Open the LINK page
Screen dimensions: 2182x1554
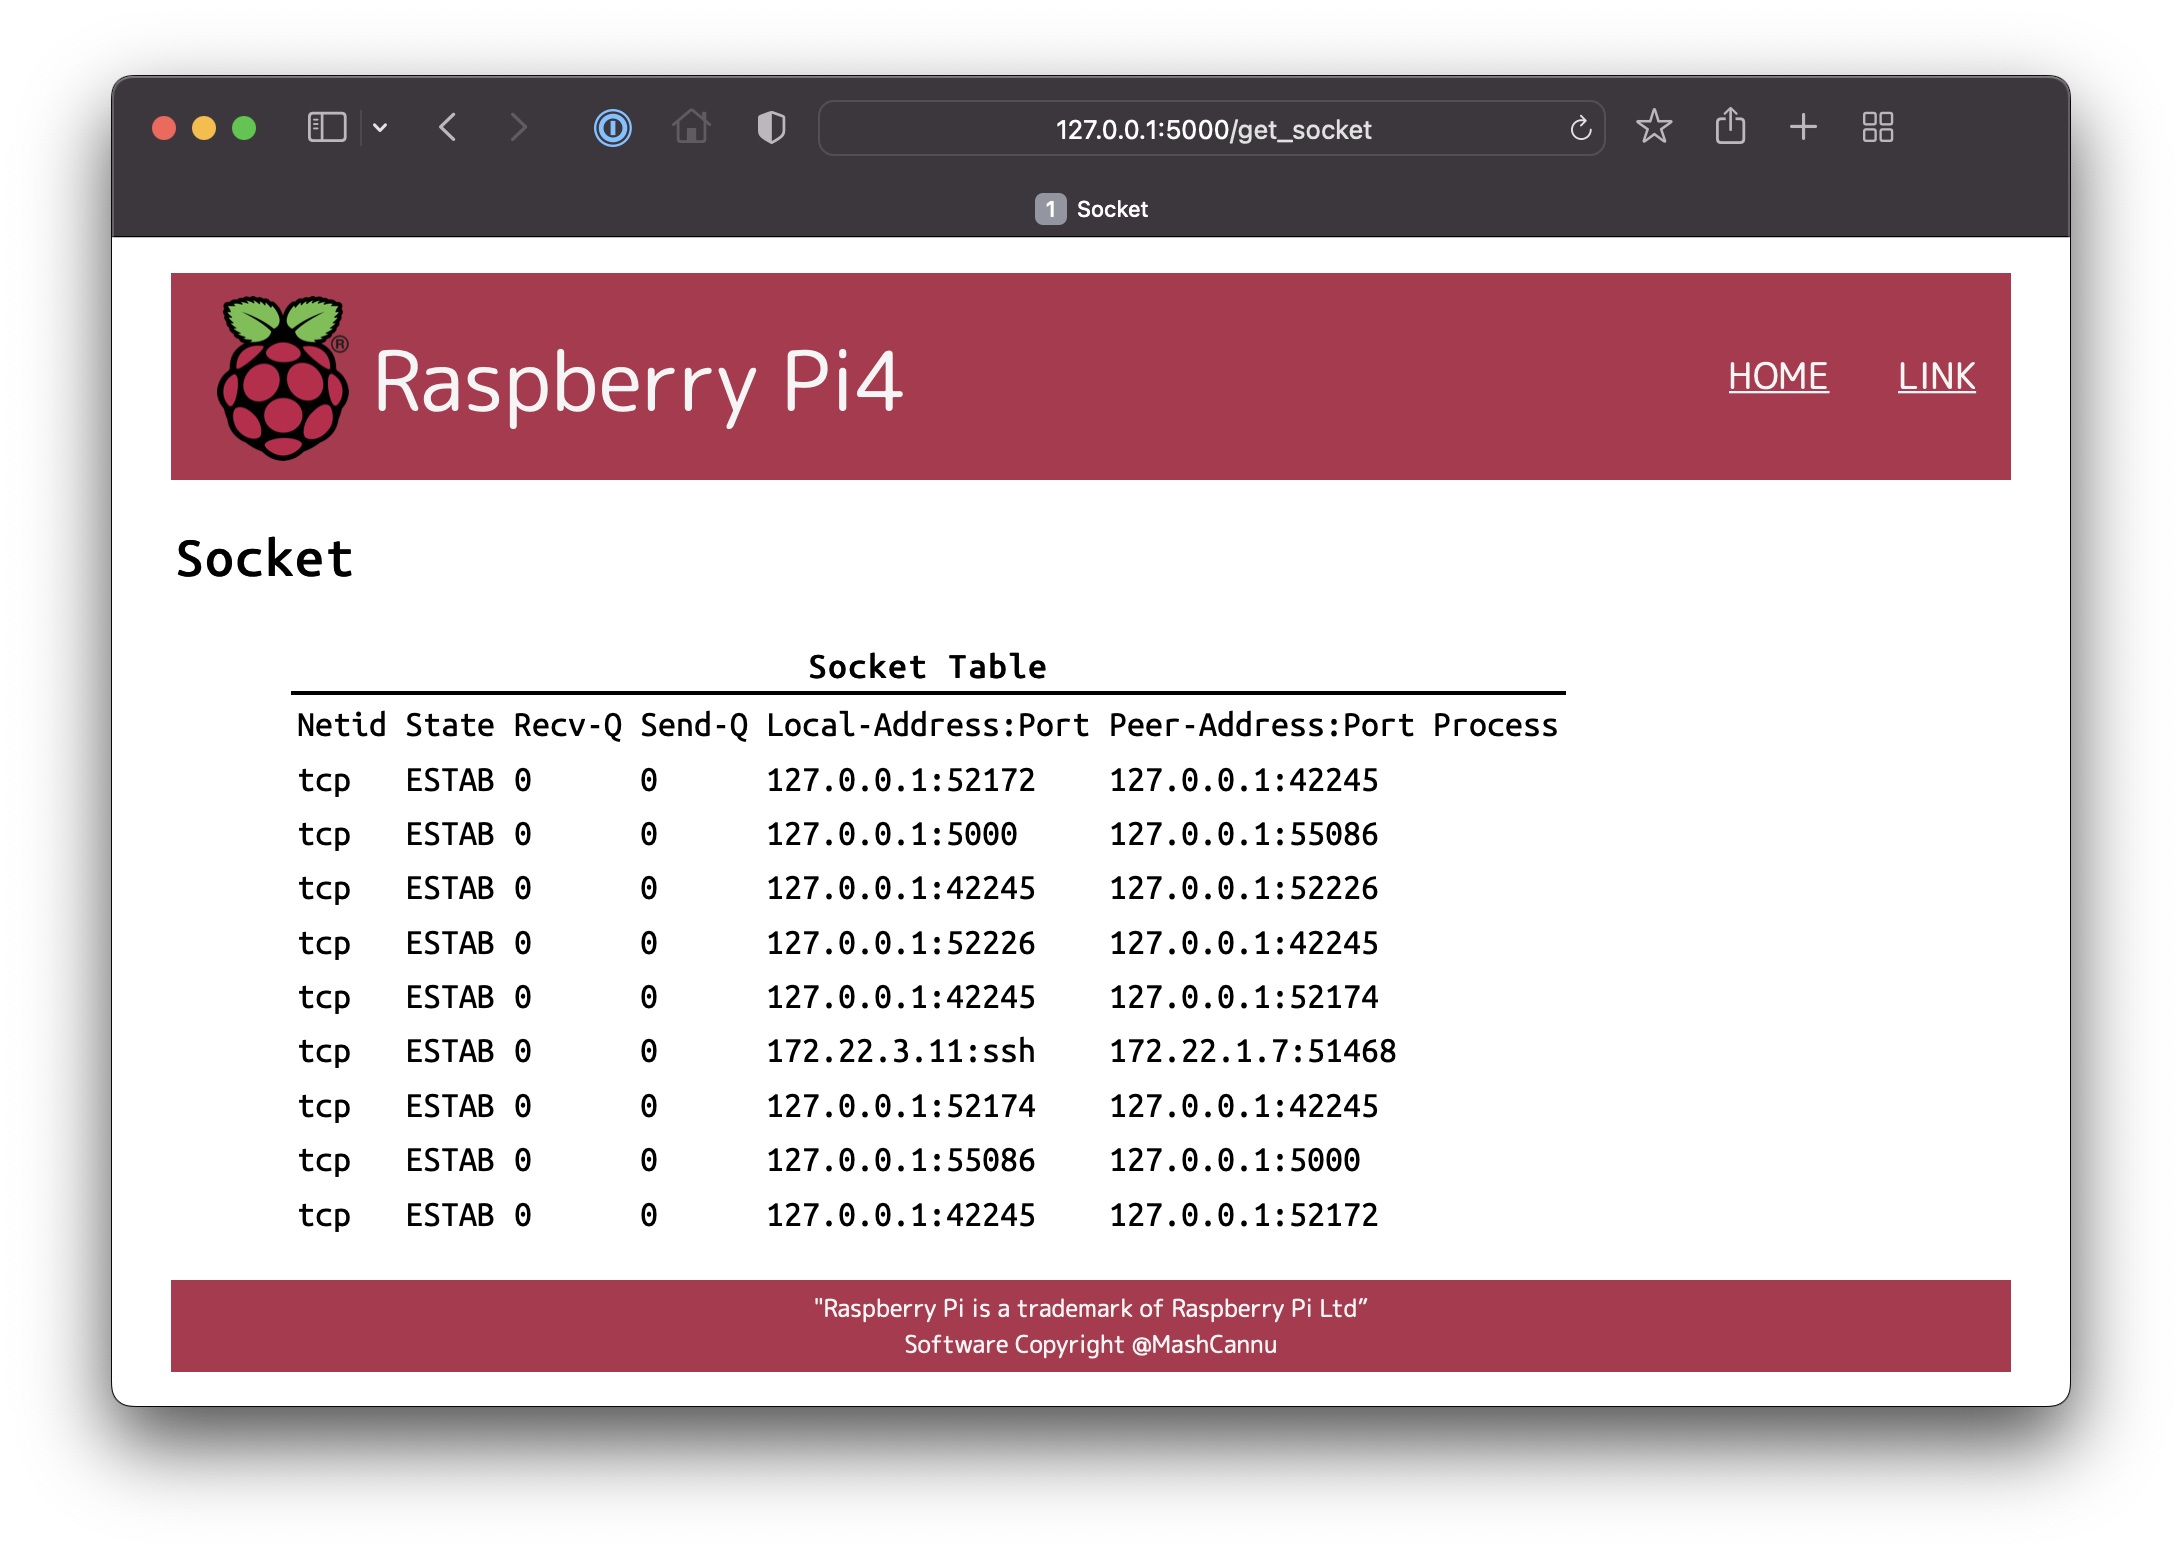(x=1936, y=376)
